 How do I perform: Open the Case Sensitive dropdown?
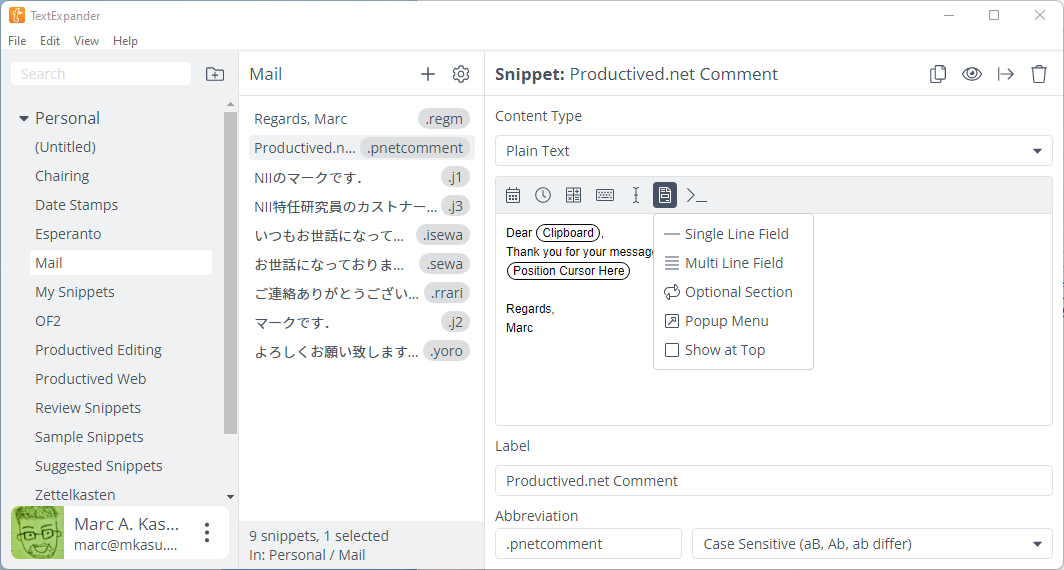(x=871, y=544)
